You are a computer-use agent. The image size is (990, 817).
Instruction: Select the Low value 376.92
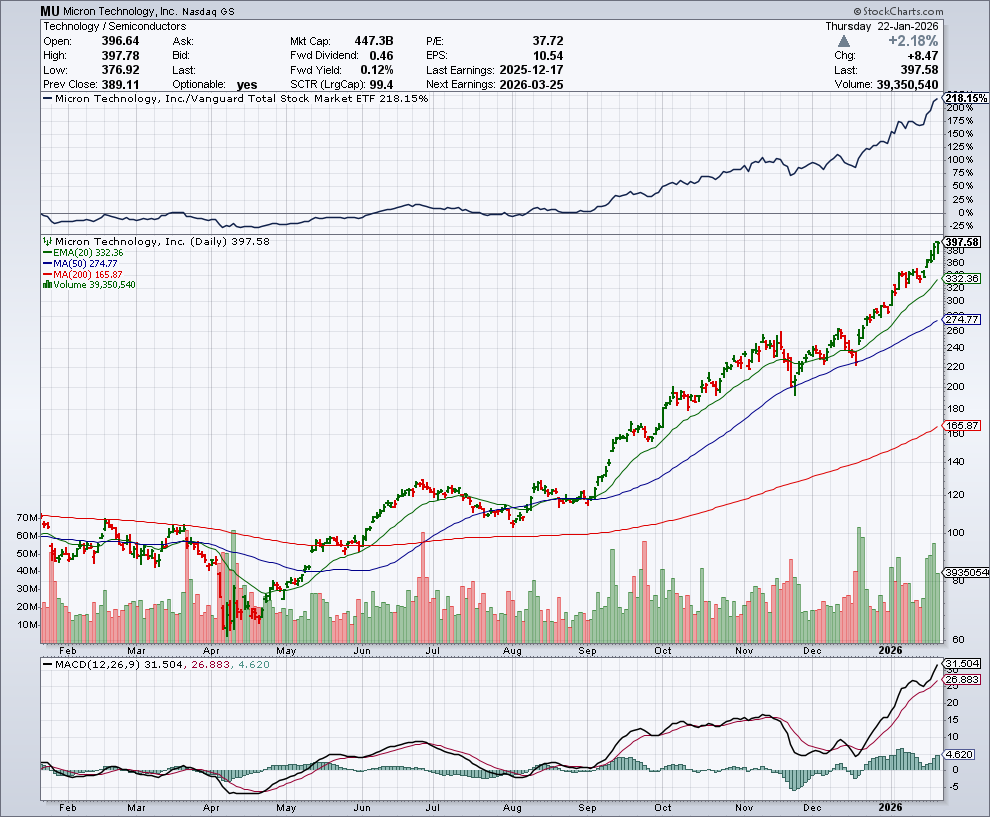pyautogui.click(x=121, y=70)
